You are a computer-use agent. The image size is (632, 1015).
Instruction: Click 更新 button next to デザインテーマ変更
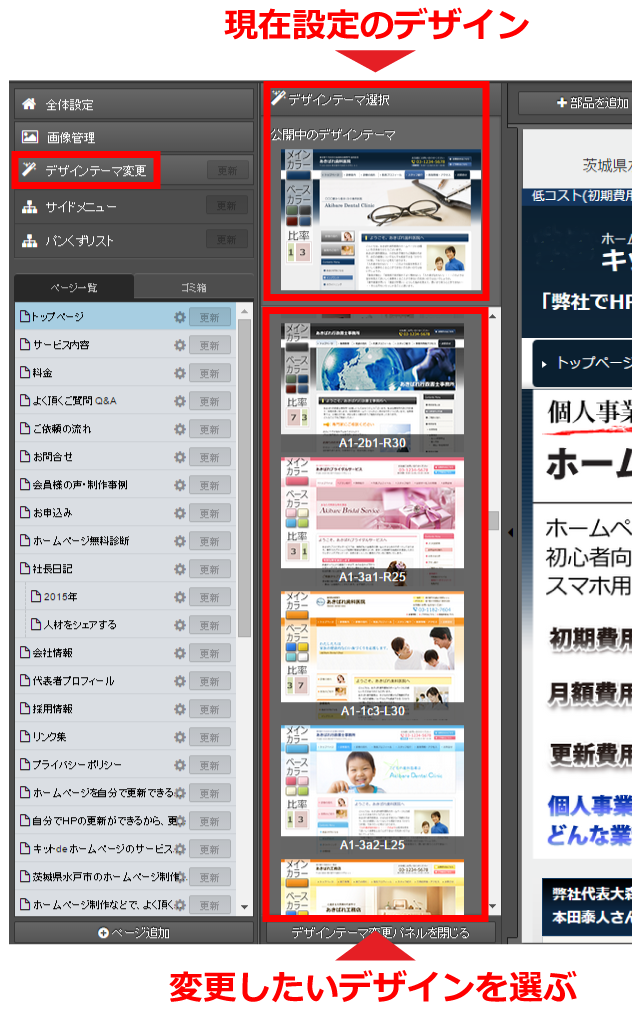227,170
